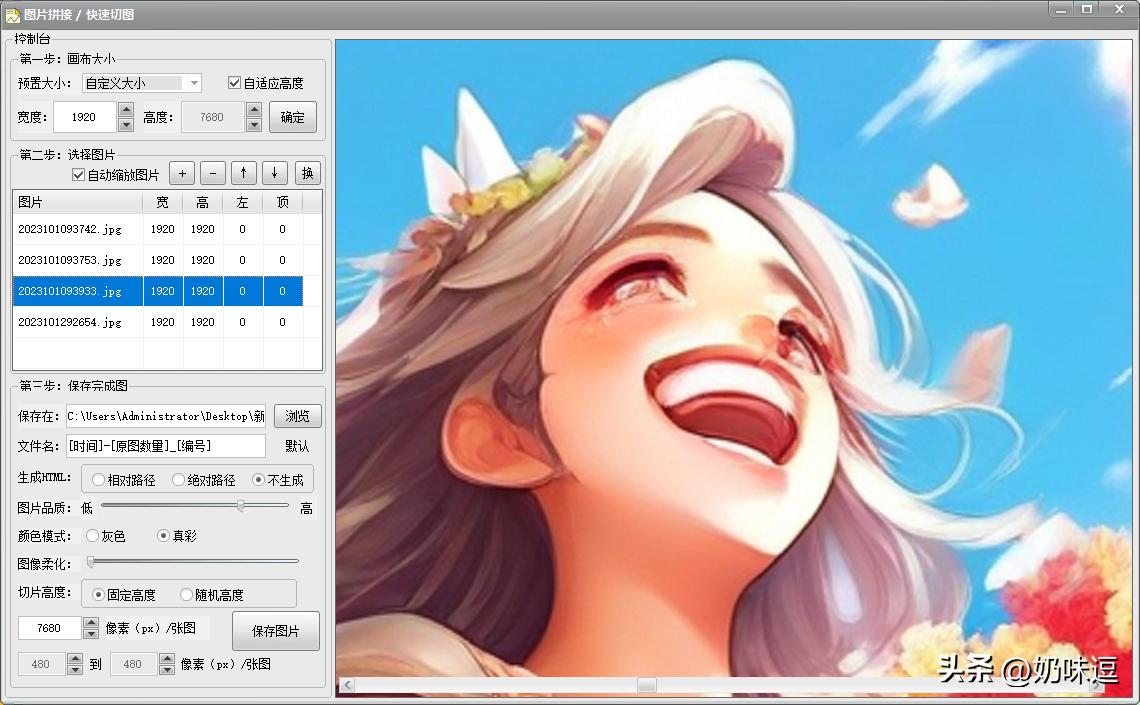Select 2023101292654.jpg in image list
This screenshot has width=1140, height=705.
click(x=70, y=322)
